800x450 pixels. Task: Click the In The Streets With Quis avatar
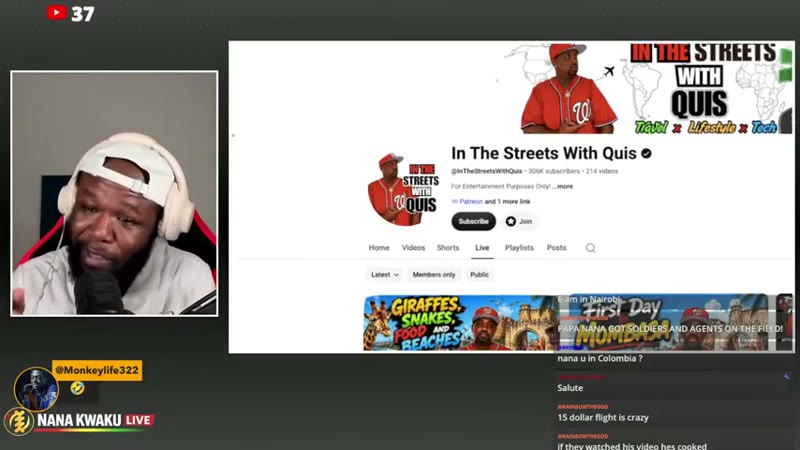click(x=403, y=189)
